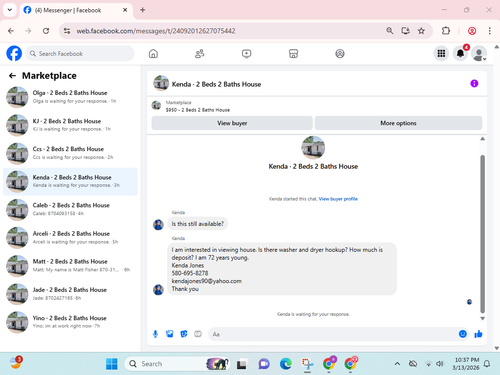Click the Facebook logo icon
This screenshot has height=375, width=500.
[14, 53]
